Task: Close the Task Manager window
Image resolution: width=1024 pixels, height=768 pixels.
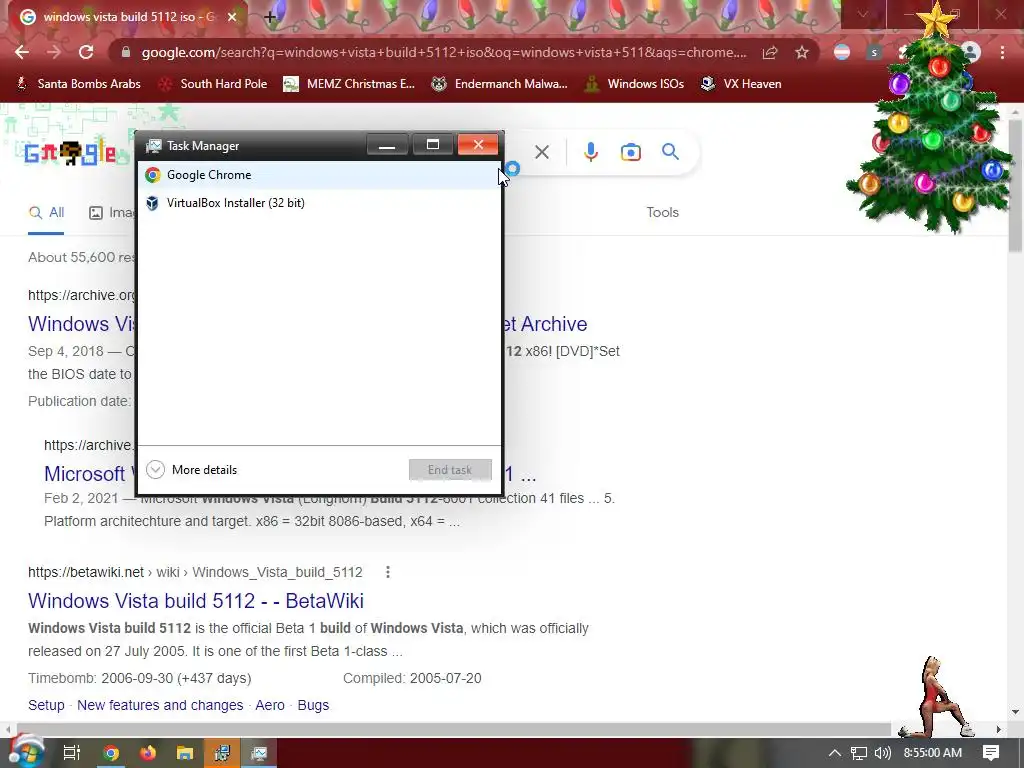Action: 478,145
